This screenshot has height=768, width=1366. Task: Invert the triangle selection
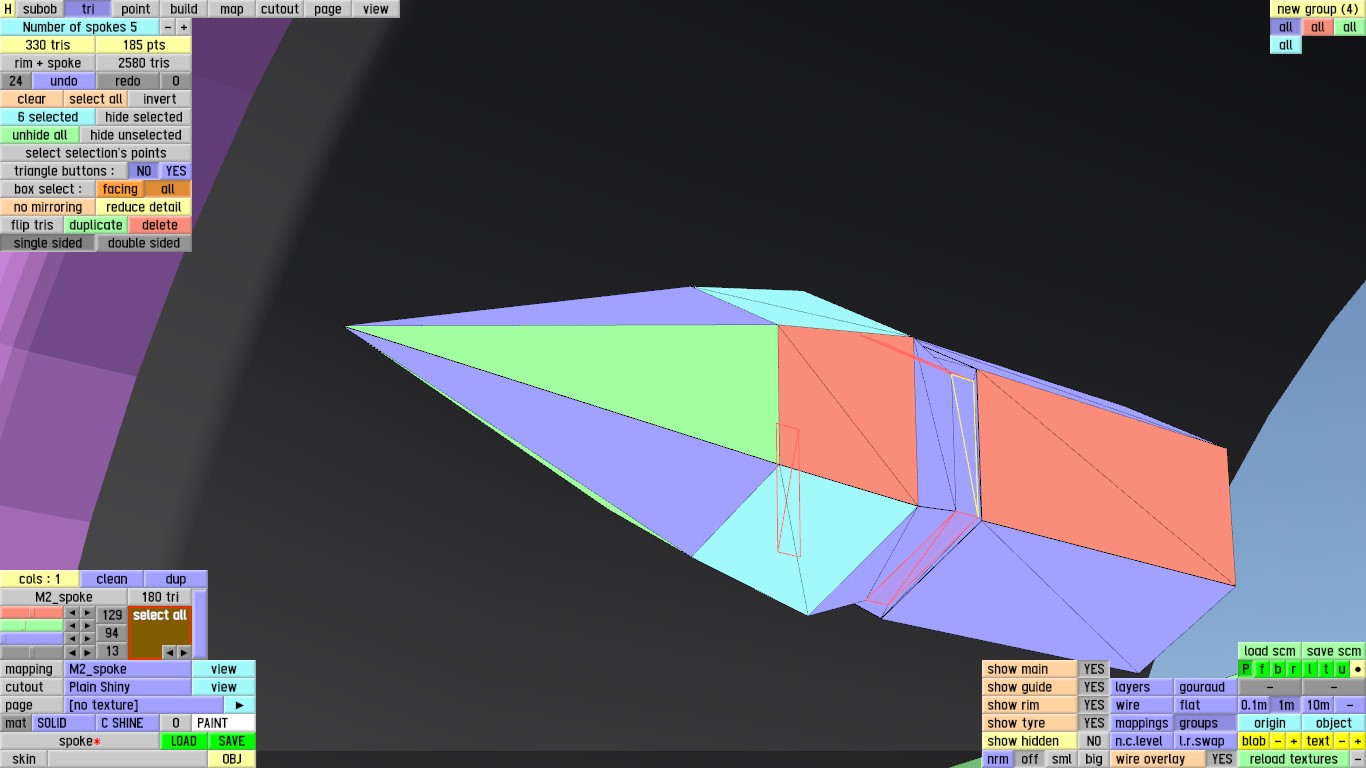pos(160,99)
